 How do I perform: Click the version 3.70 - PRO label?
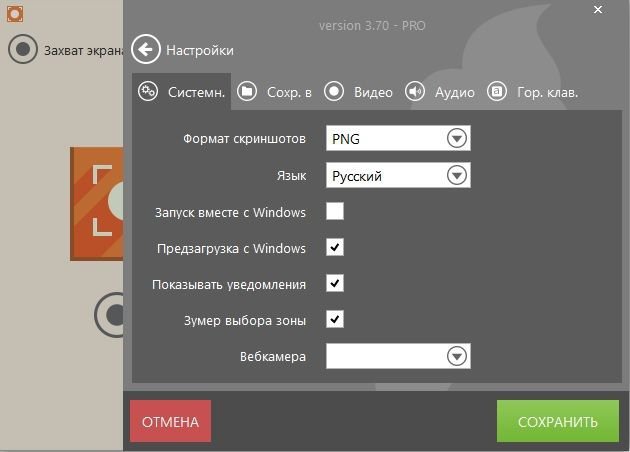coord(372,26)
